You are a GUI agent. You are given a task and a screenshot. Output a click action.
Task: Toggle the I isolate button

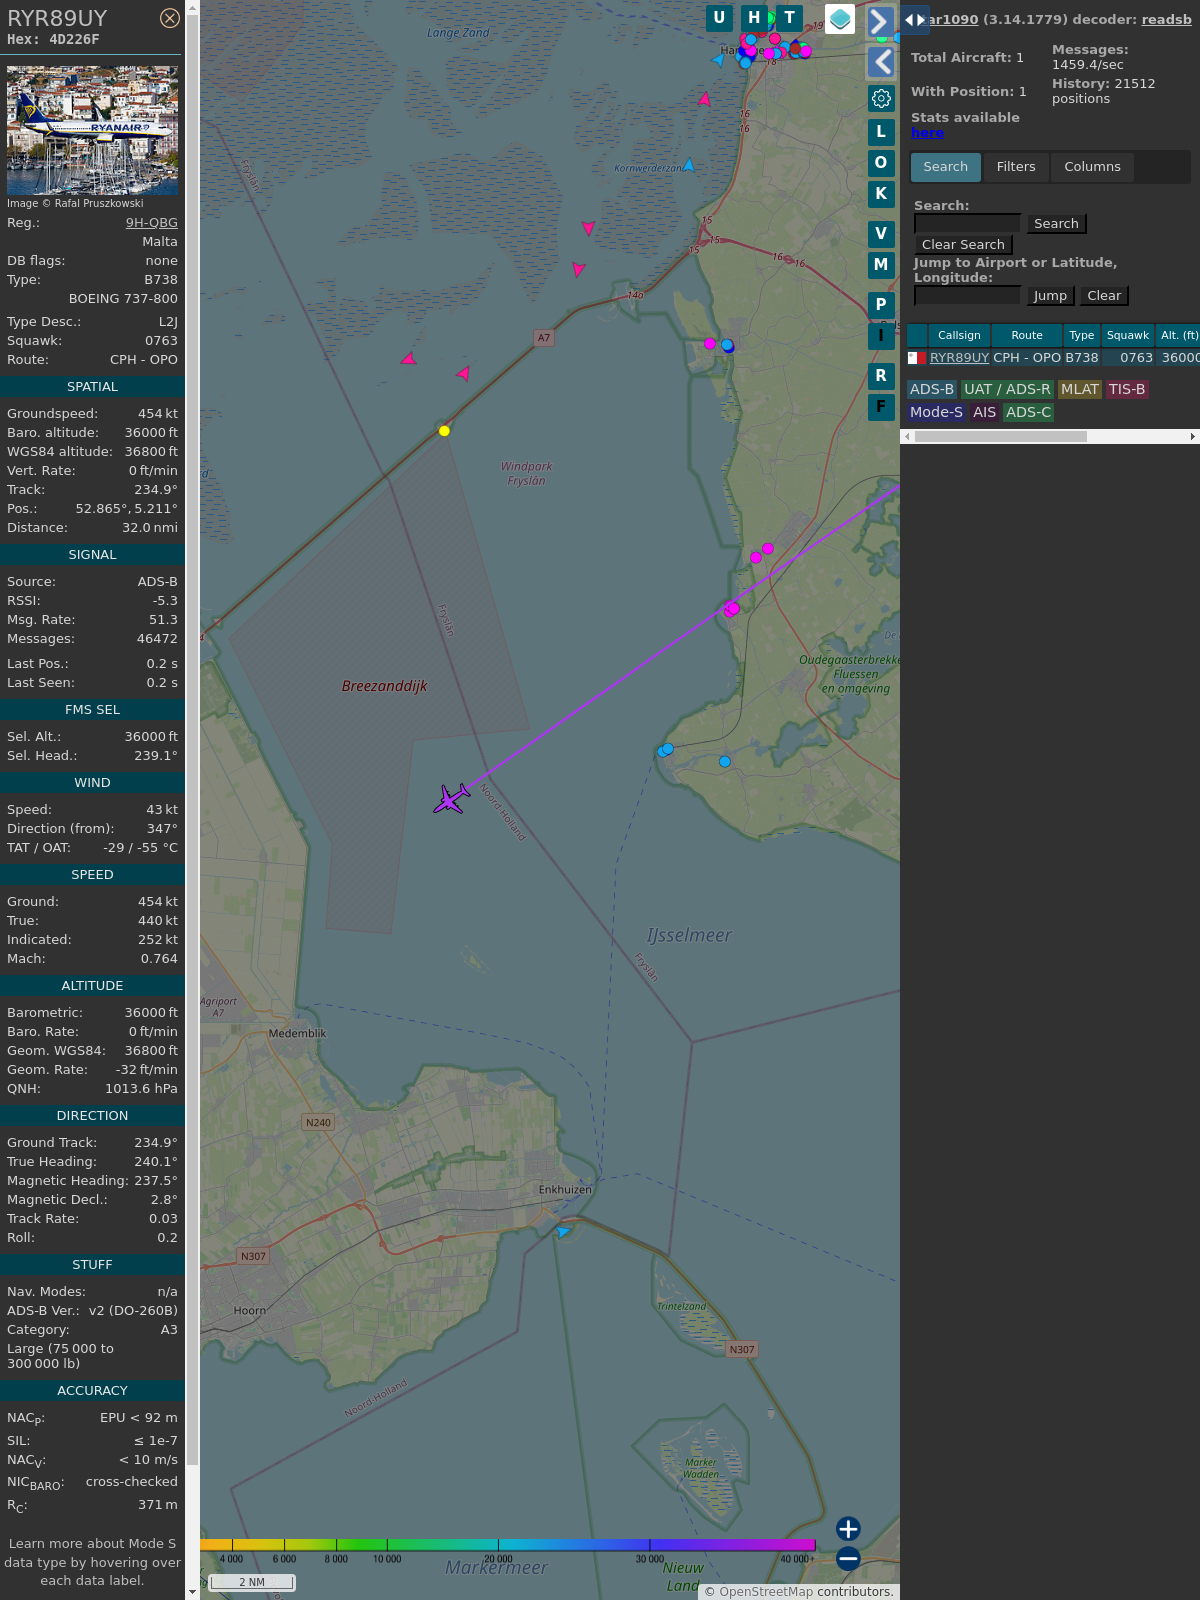pyautogui.click(x=881, y=336)
